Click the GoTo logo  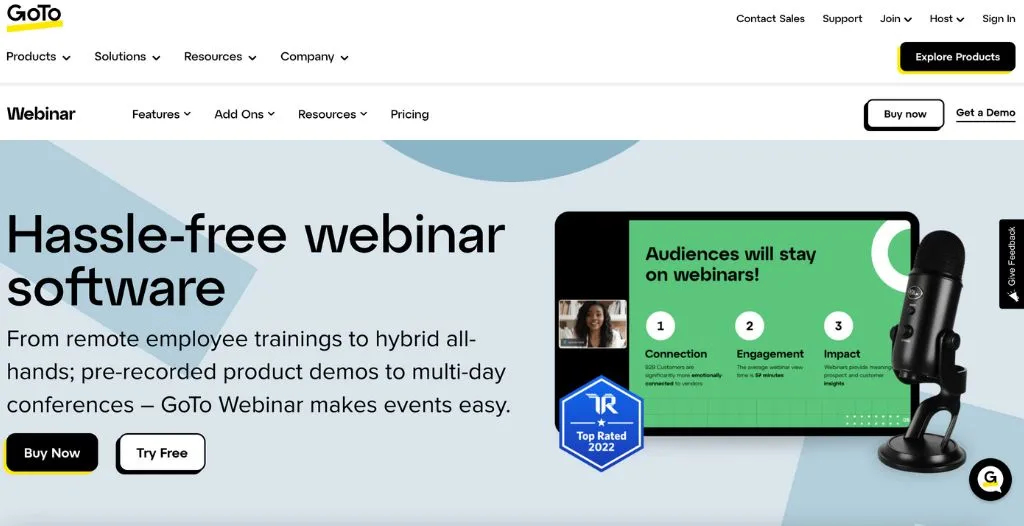pyautogui.click(x=34, y=17)
